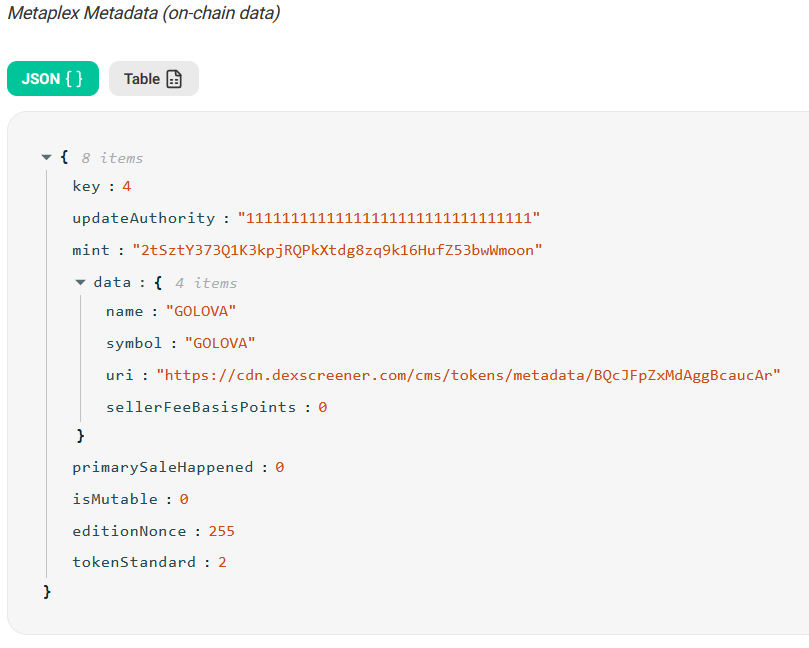Click the tokenStandard value 2
The image size is (809, 648).
[222, 562]
